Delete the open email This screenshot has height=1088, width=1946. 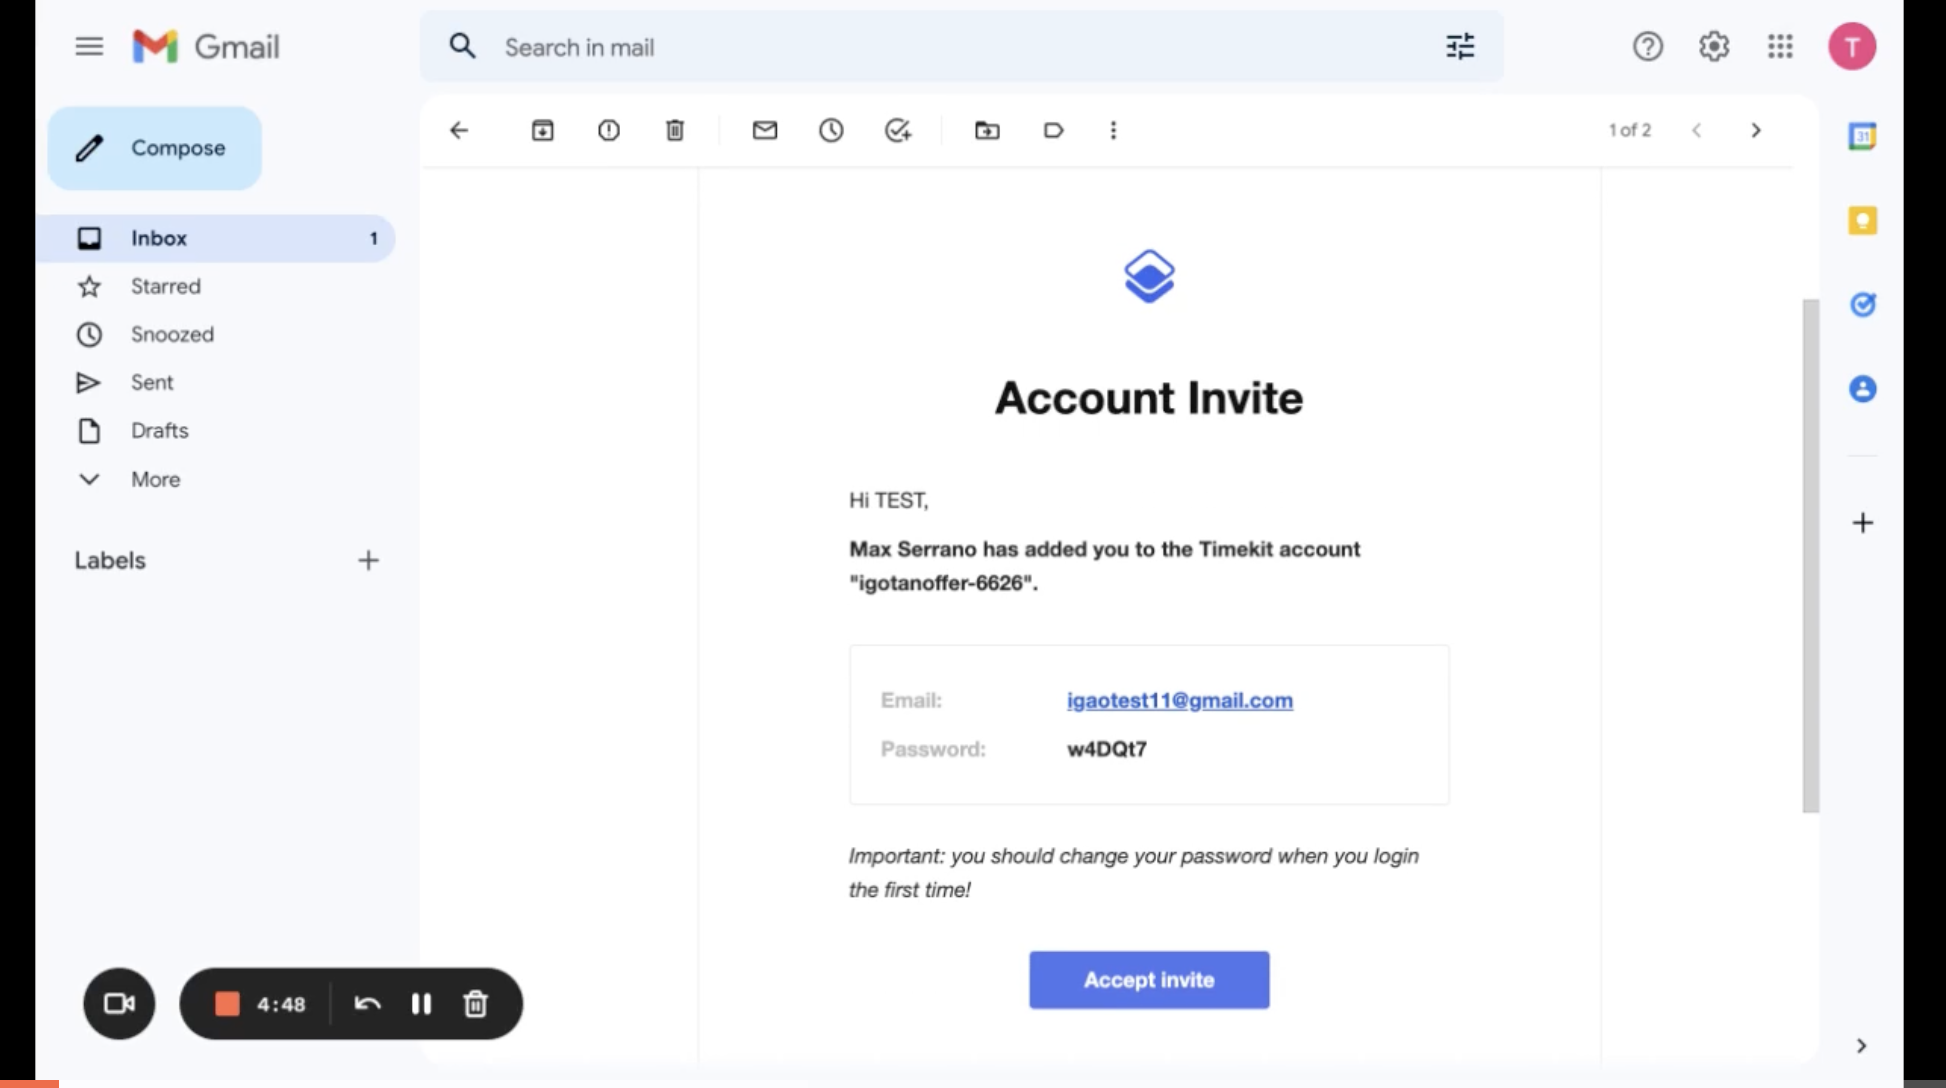pyautogui.click(x=675, y=130)
